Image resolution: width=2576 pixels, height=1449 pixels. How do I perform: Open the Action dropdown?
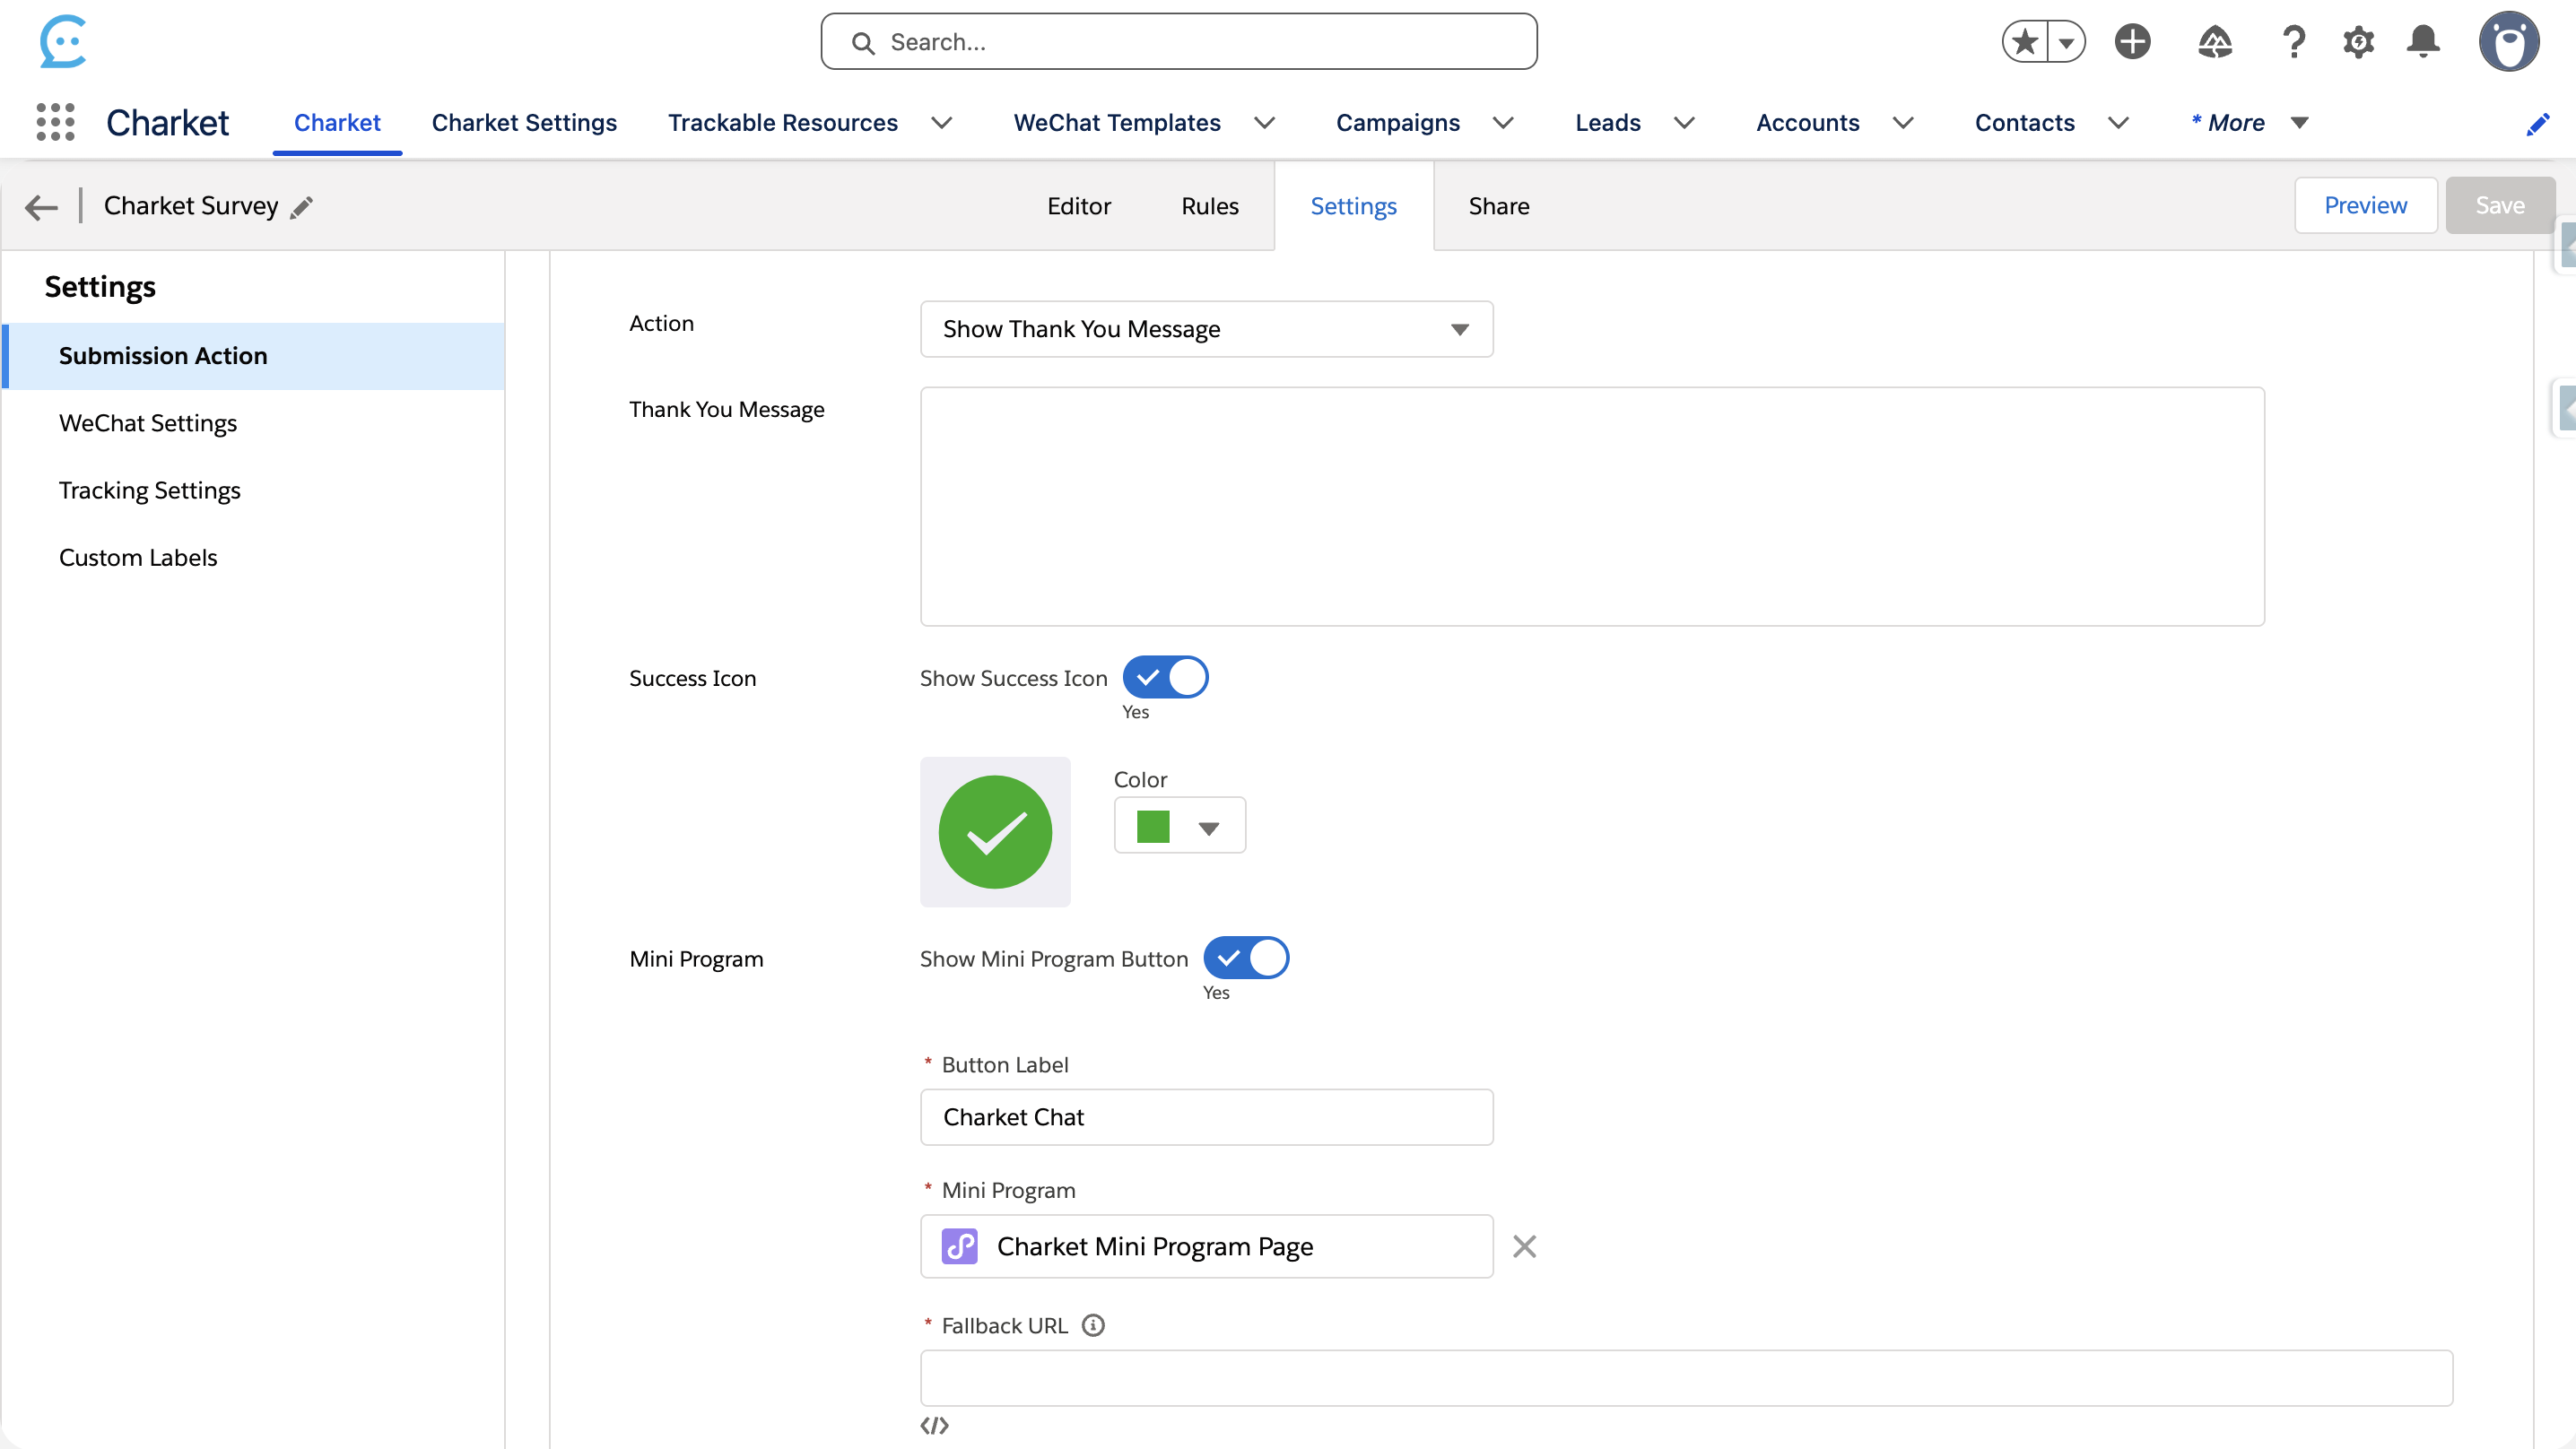tap(1206, 329)
